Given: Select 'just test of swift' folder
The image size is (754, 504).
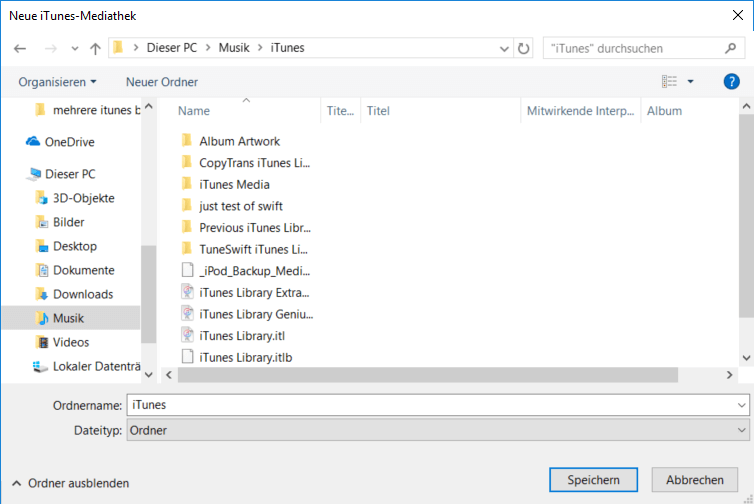Looking at the screenshot, I should tap(232, 206).
